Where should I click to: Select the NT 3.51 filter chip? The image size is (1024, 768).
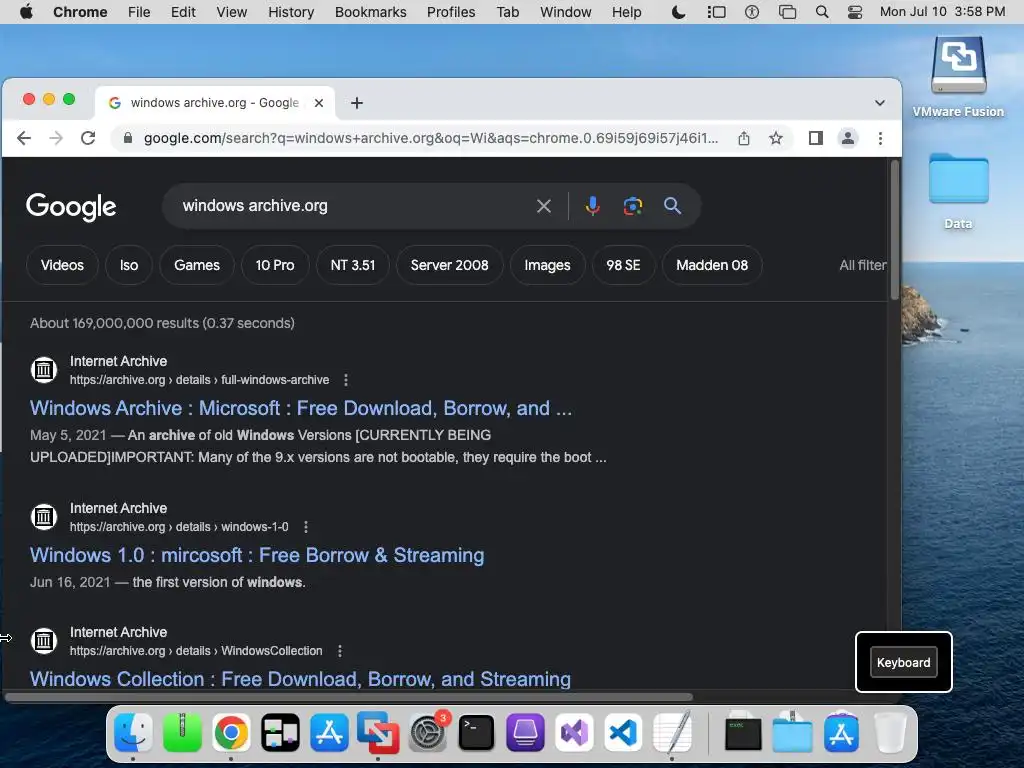pos(353,265)
